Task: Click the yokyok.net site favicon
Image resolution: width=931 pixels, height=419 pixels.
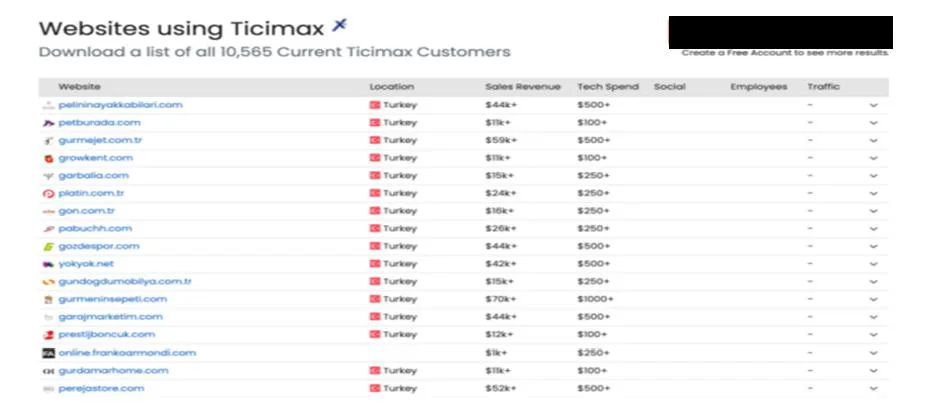Action: (x=49, y=264)
